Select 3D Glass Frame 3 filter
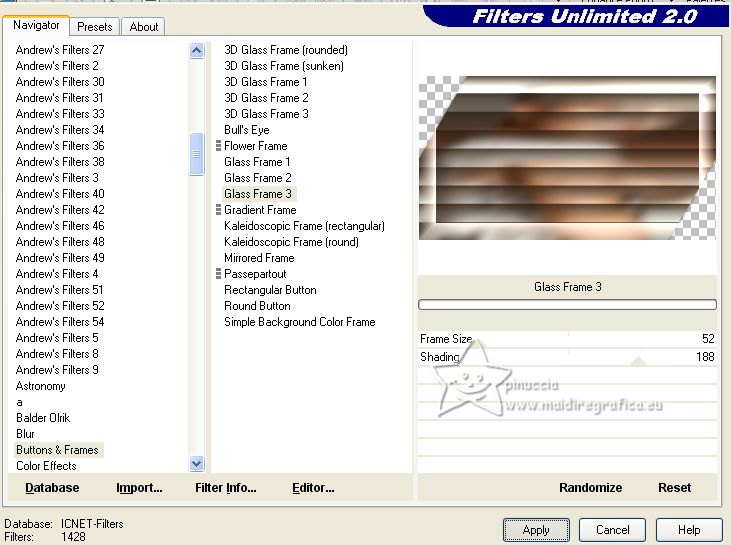 click(x=266, y=114)
